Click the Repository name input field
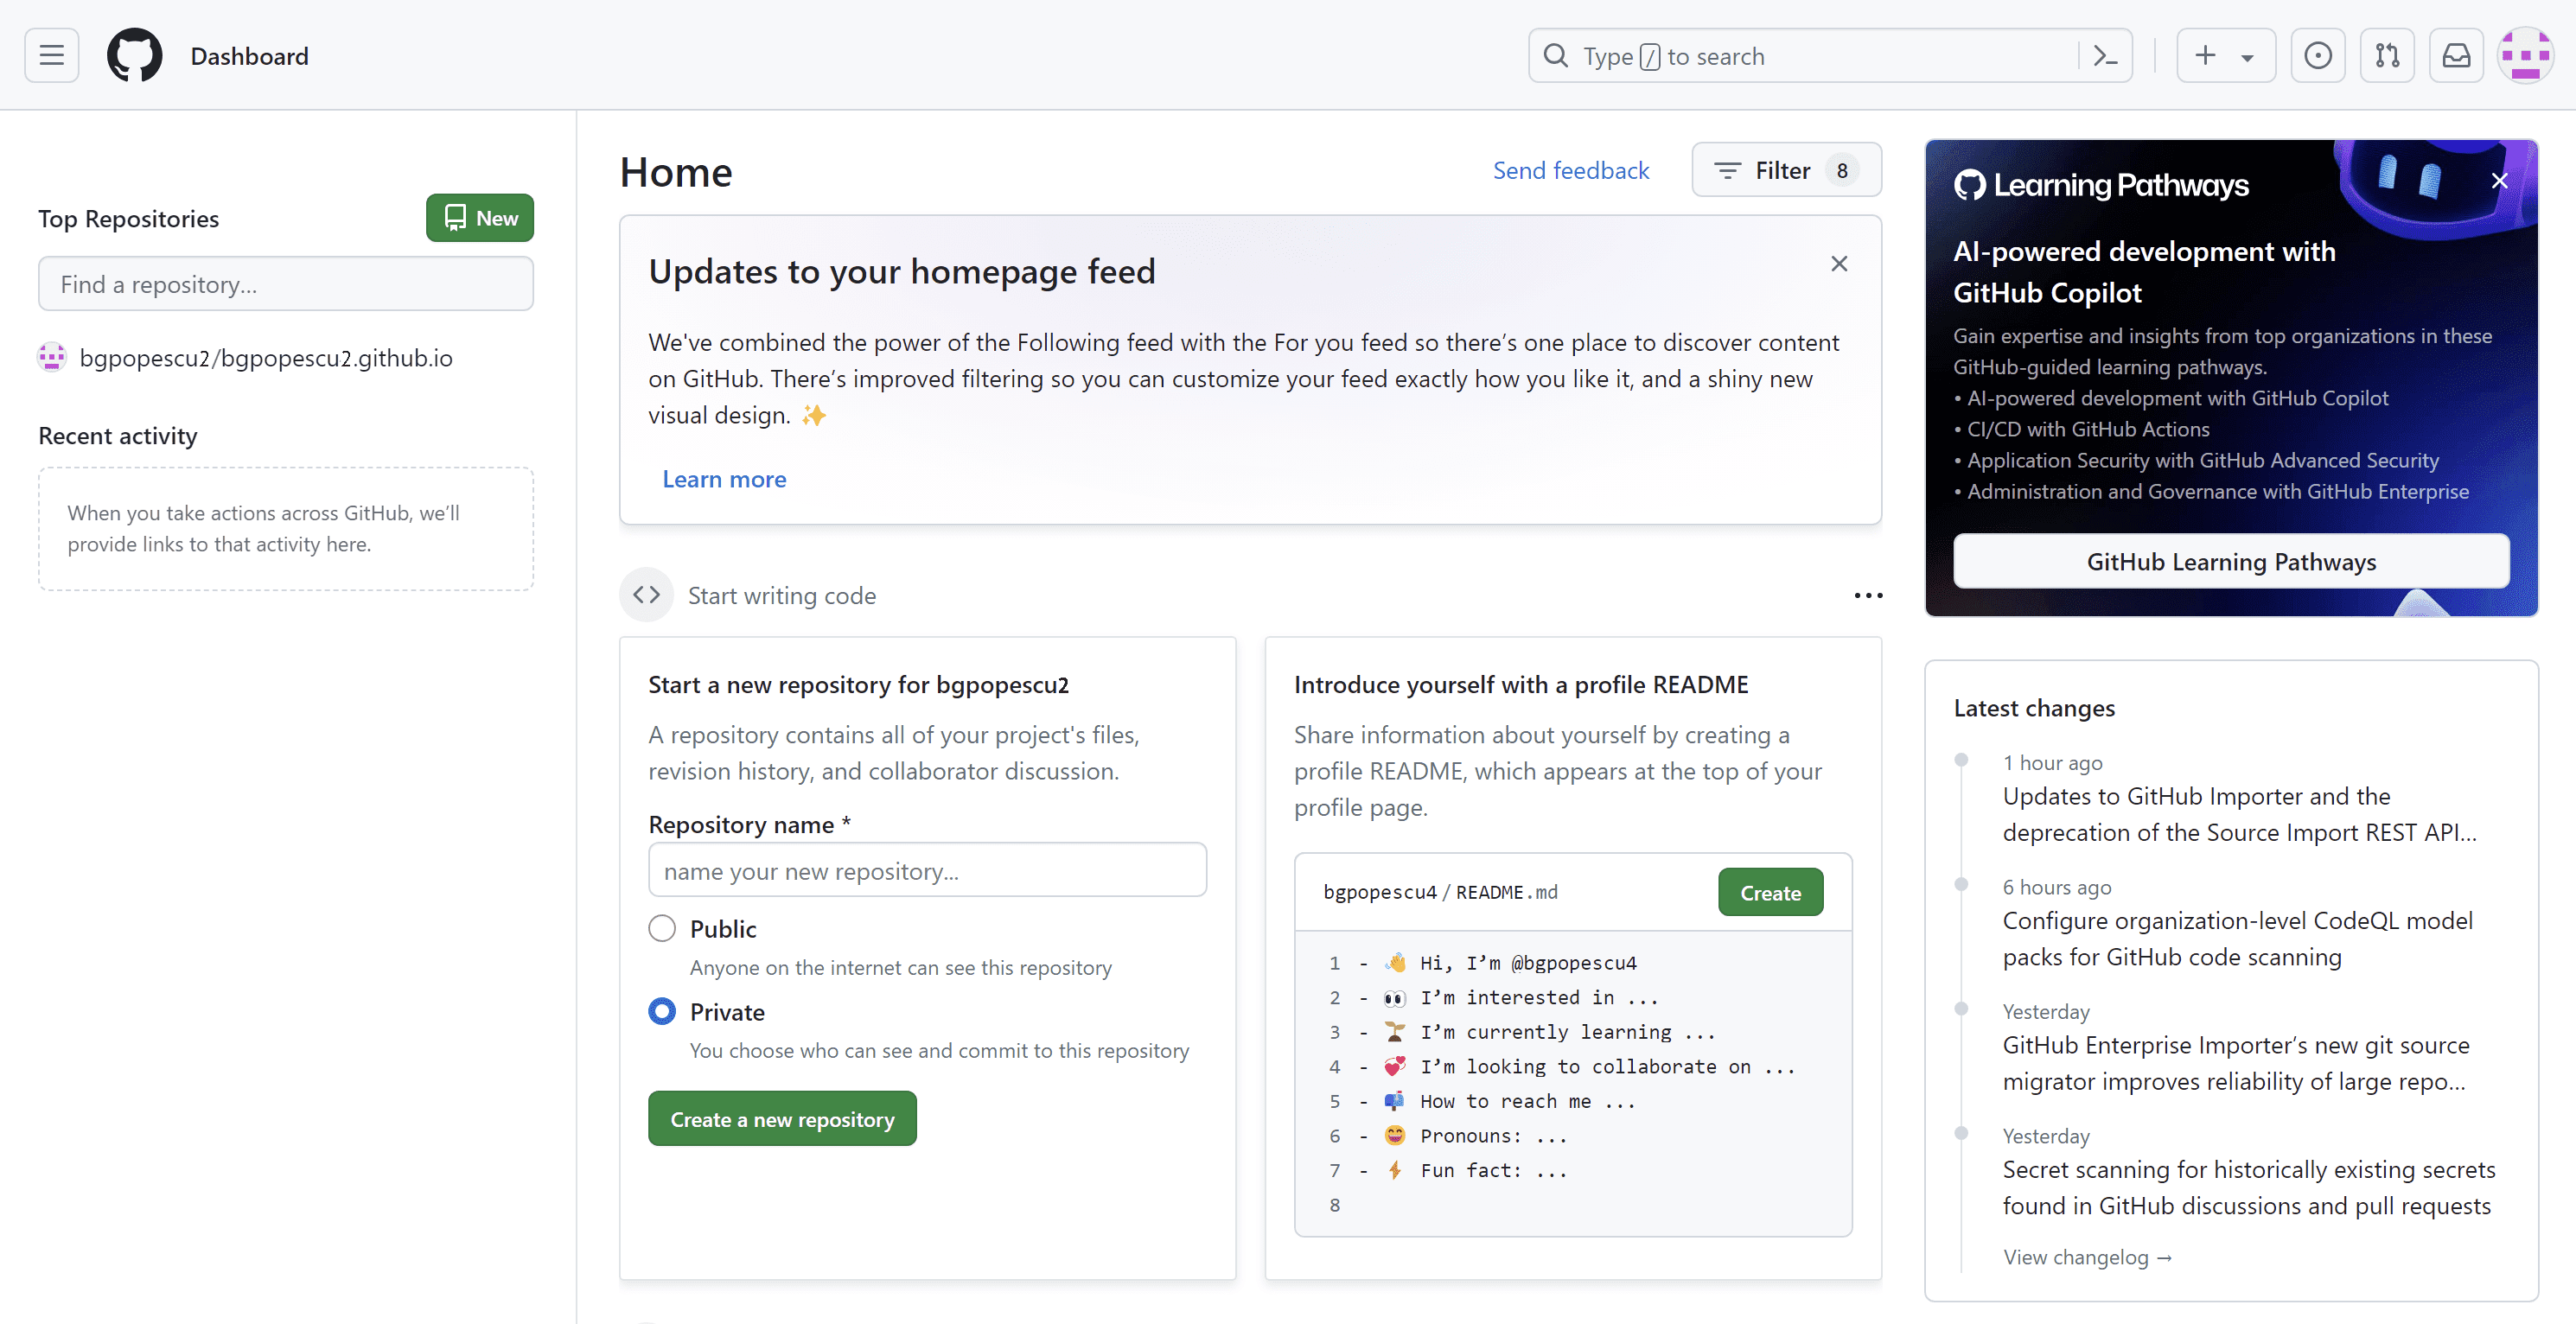Screen dimensions: 2576x1324 point(927,871)
